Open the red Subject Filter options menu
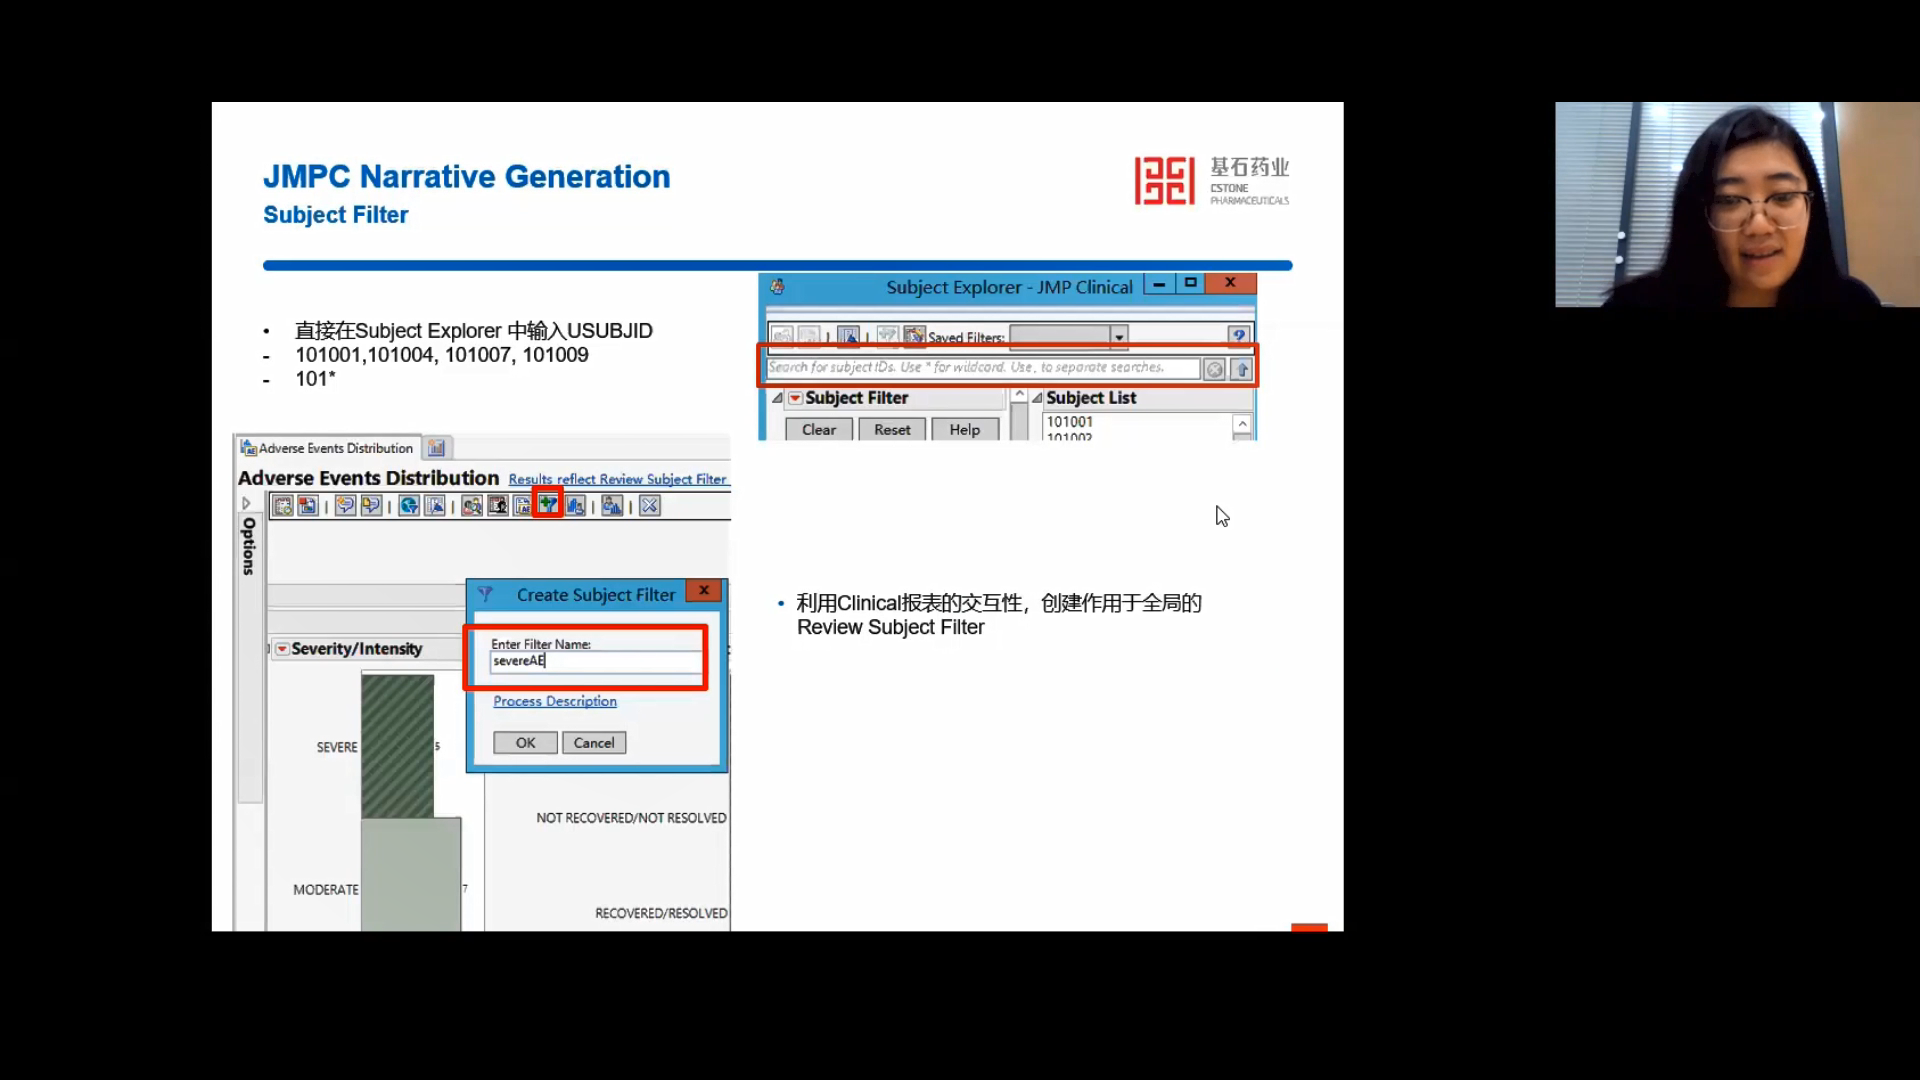1920x1080 pixels. pos(795,397)
